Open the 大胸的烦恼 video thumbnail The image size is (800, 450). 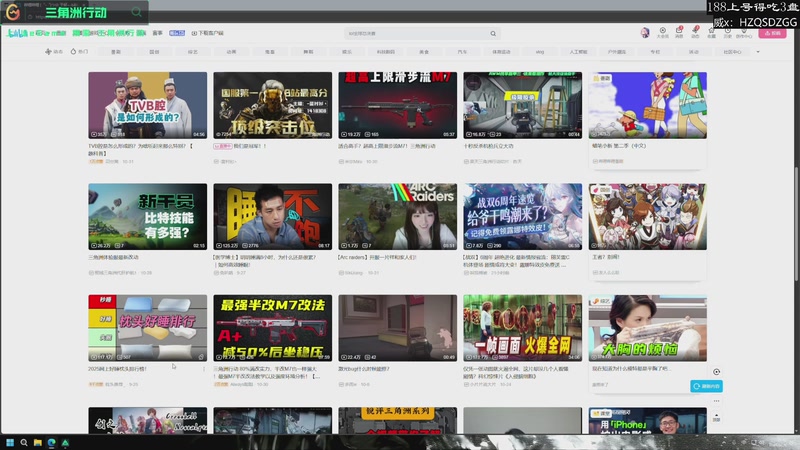click(647, 328)
